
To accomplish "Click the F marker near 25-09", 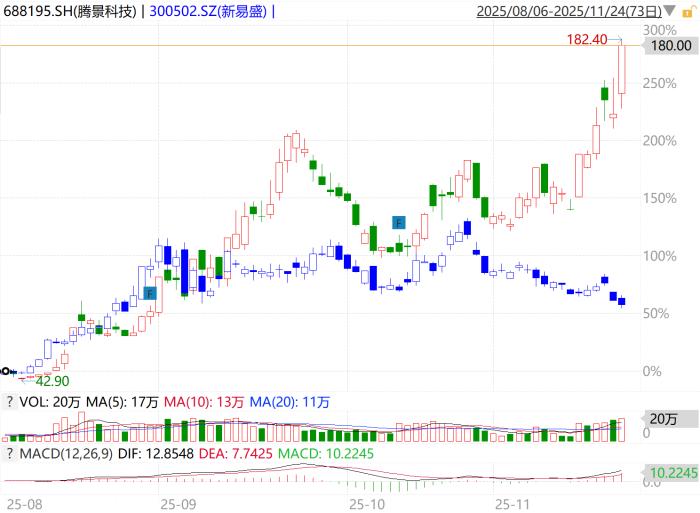I will click(150, 293).
